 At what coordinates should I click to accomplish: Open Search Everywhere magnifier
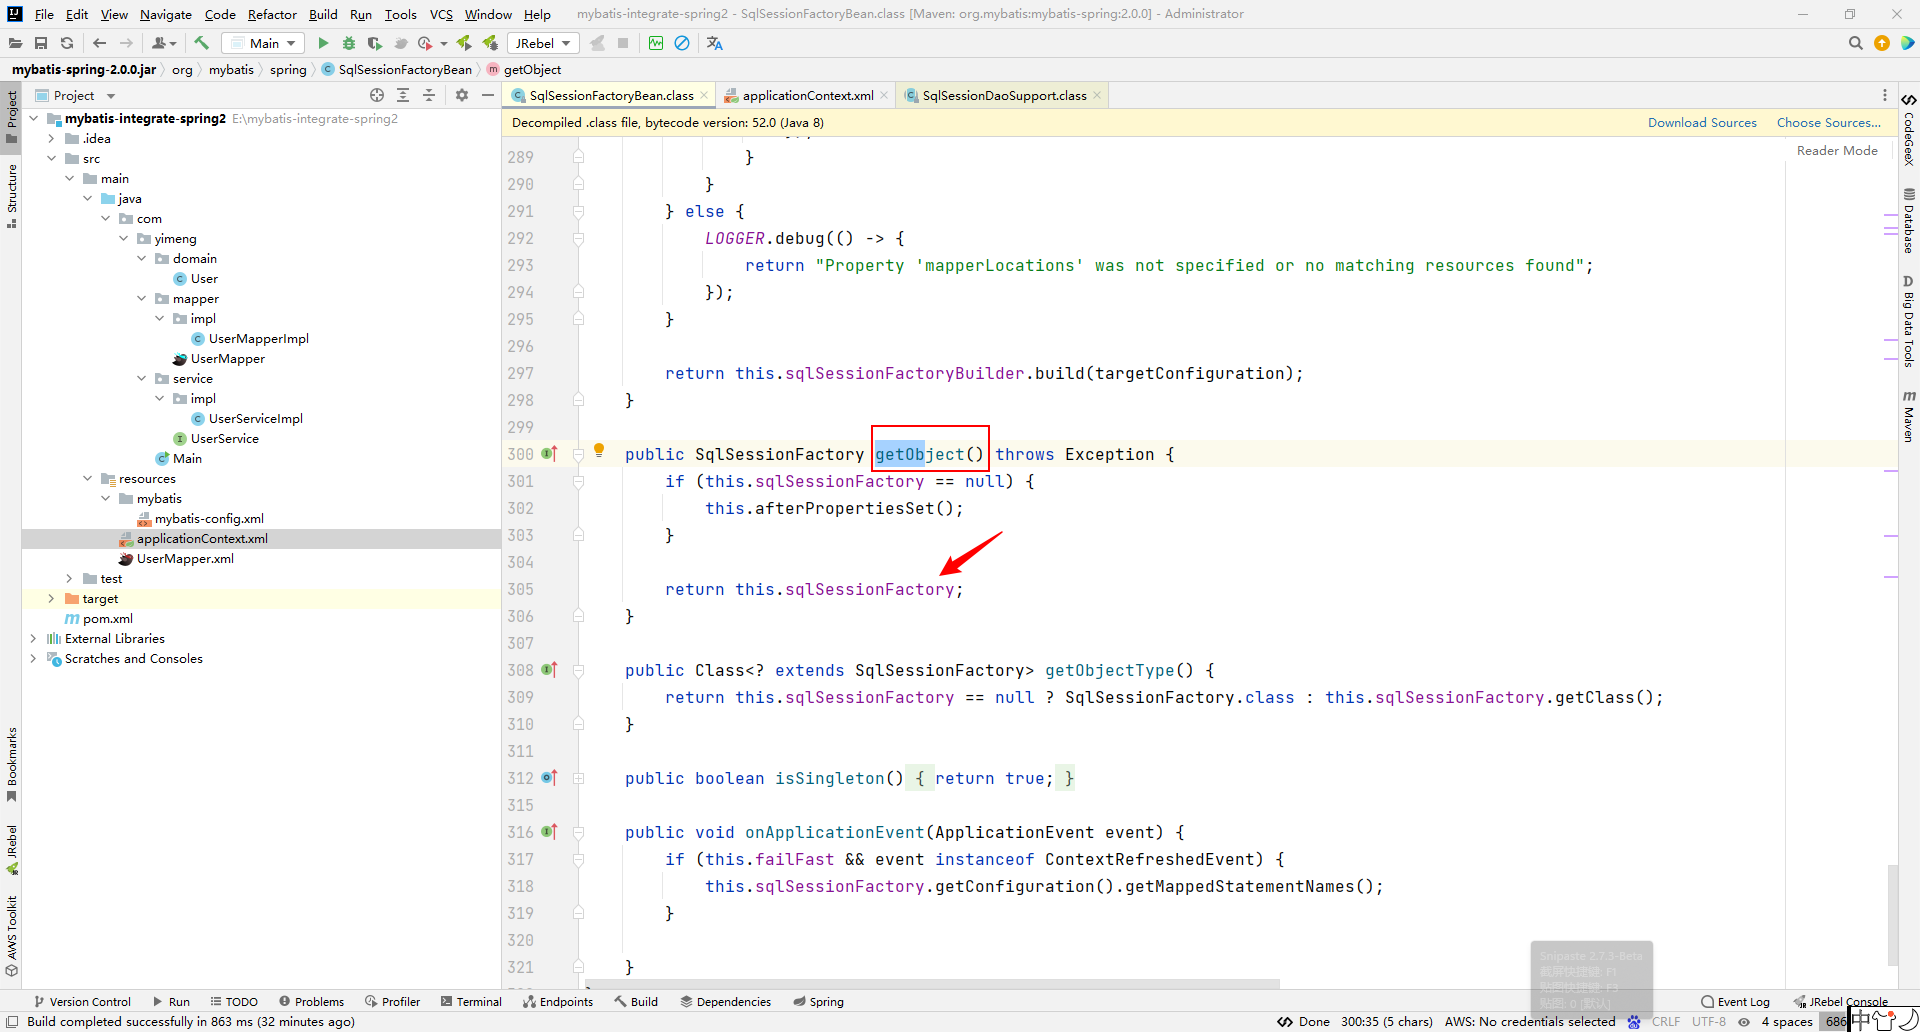1856,43
